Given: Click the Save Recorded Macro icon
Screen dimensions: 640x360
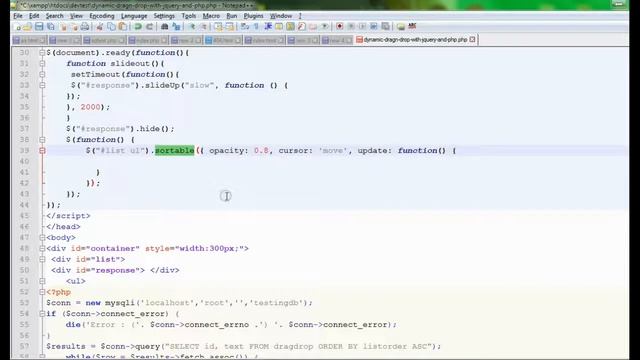Looking at the screenshot, I should pos(385,27).
